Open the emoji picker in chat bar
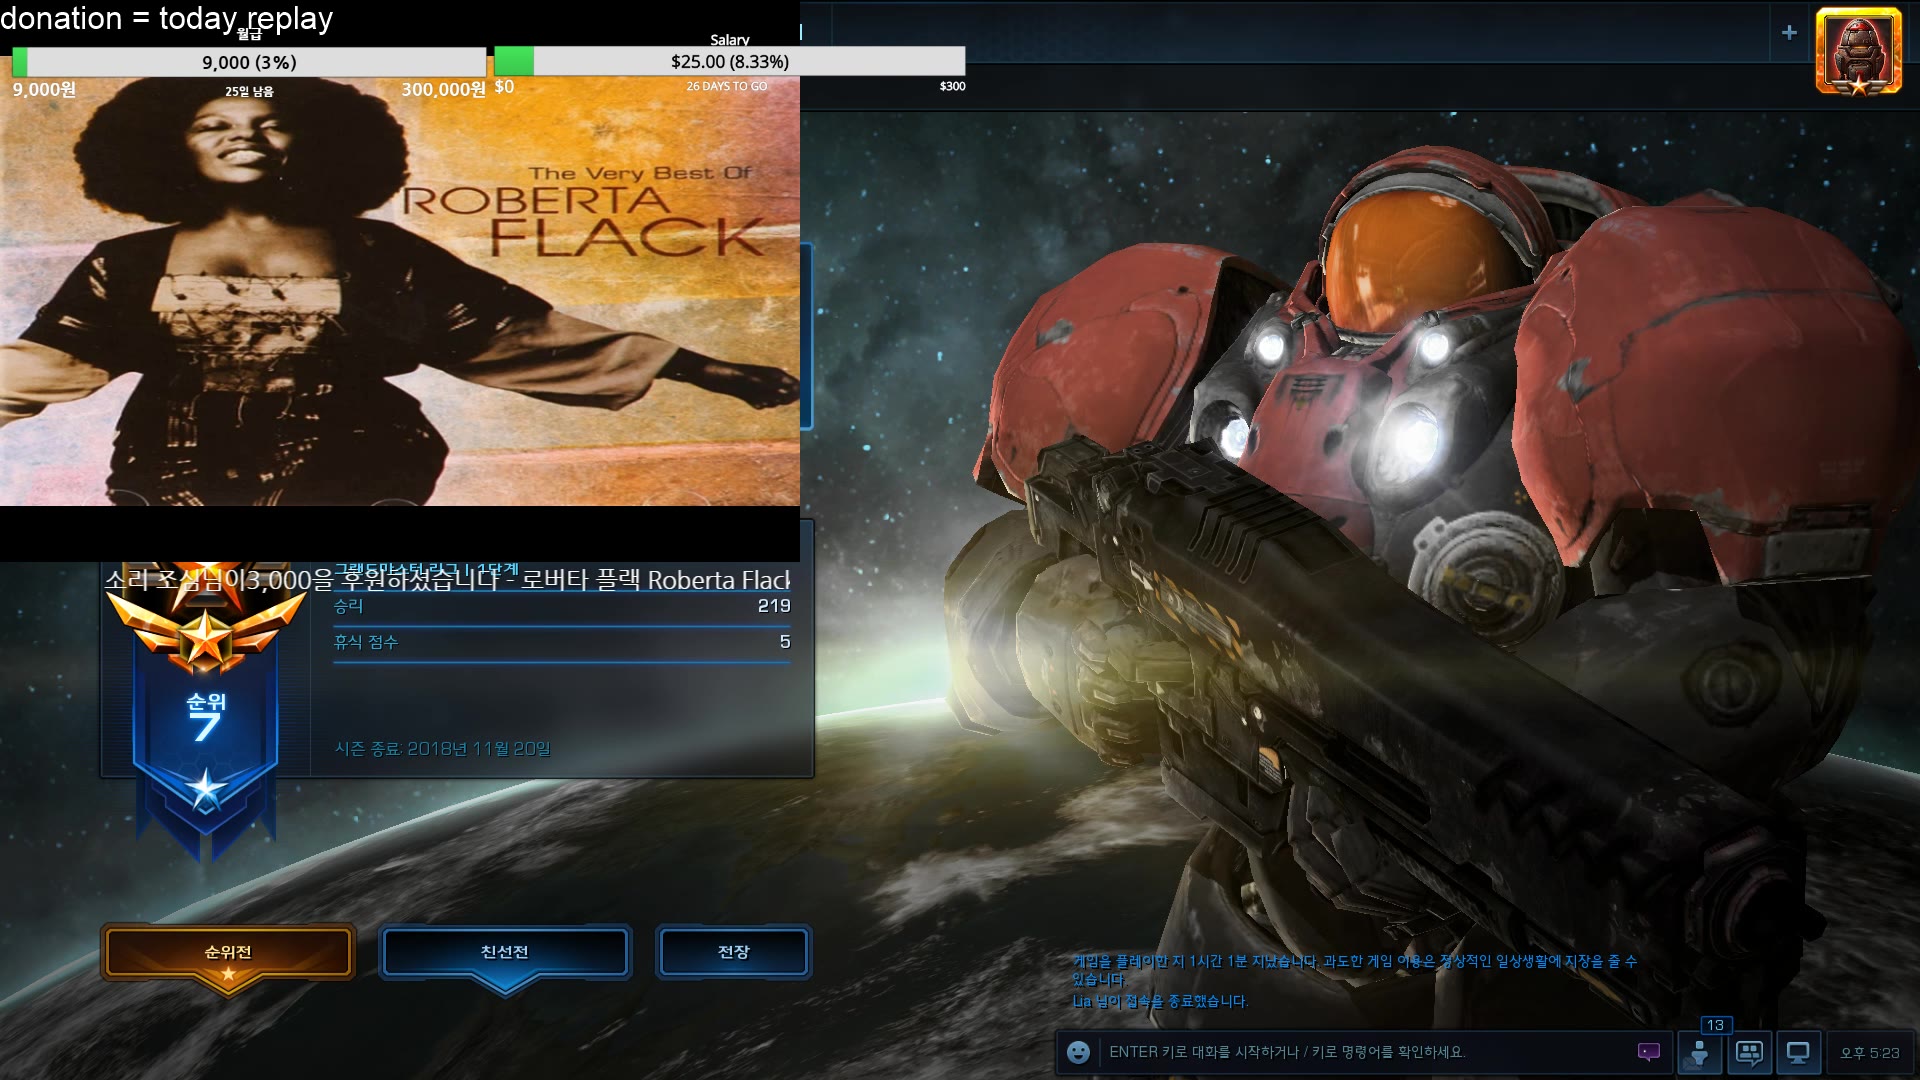Screen dimensions: 1920x1080 1078,1052
